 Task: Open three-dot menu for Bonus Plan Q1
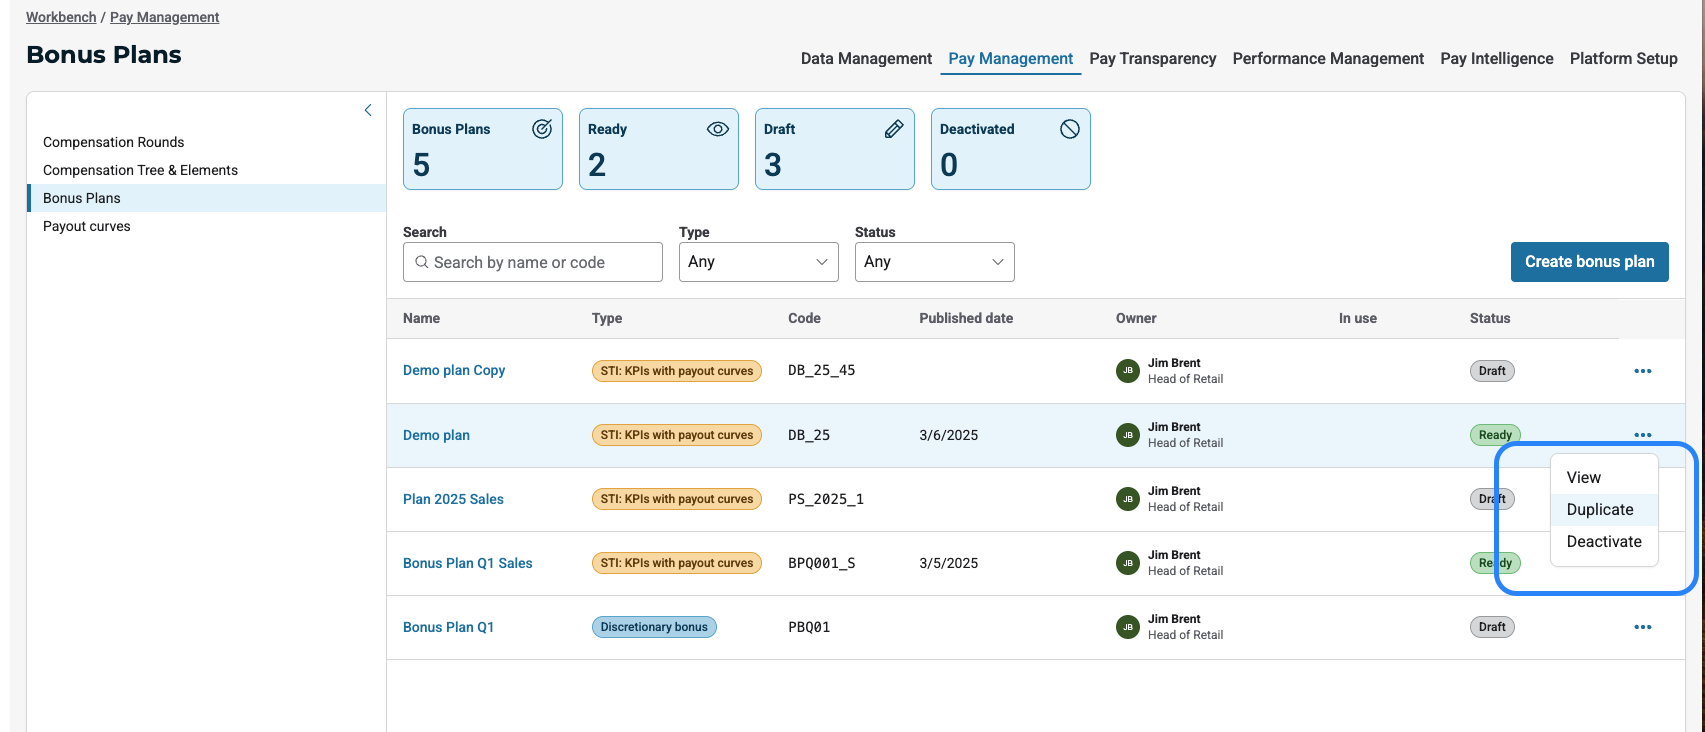pos(1642,627)
